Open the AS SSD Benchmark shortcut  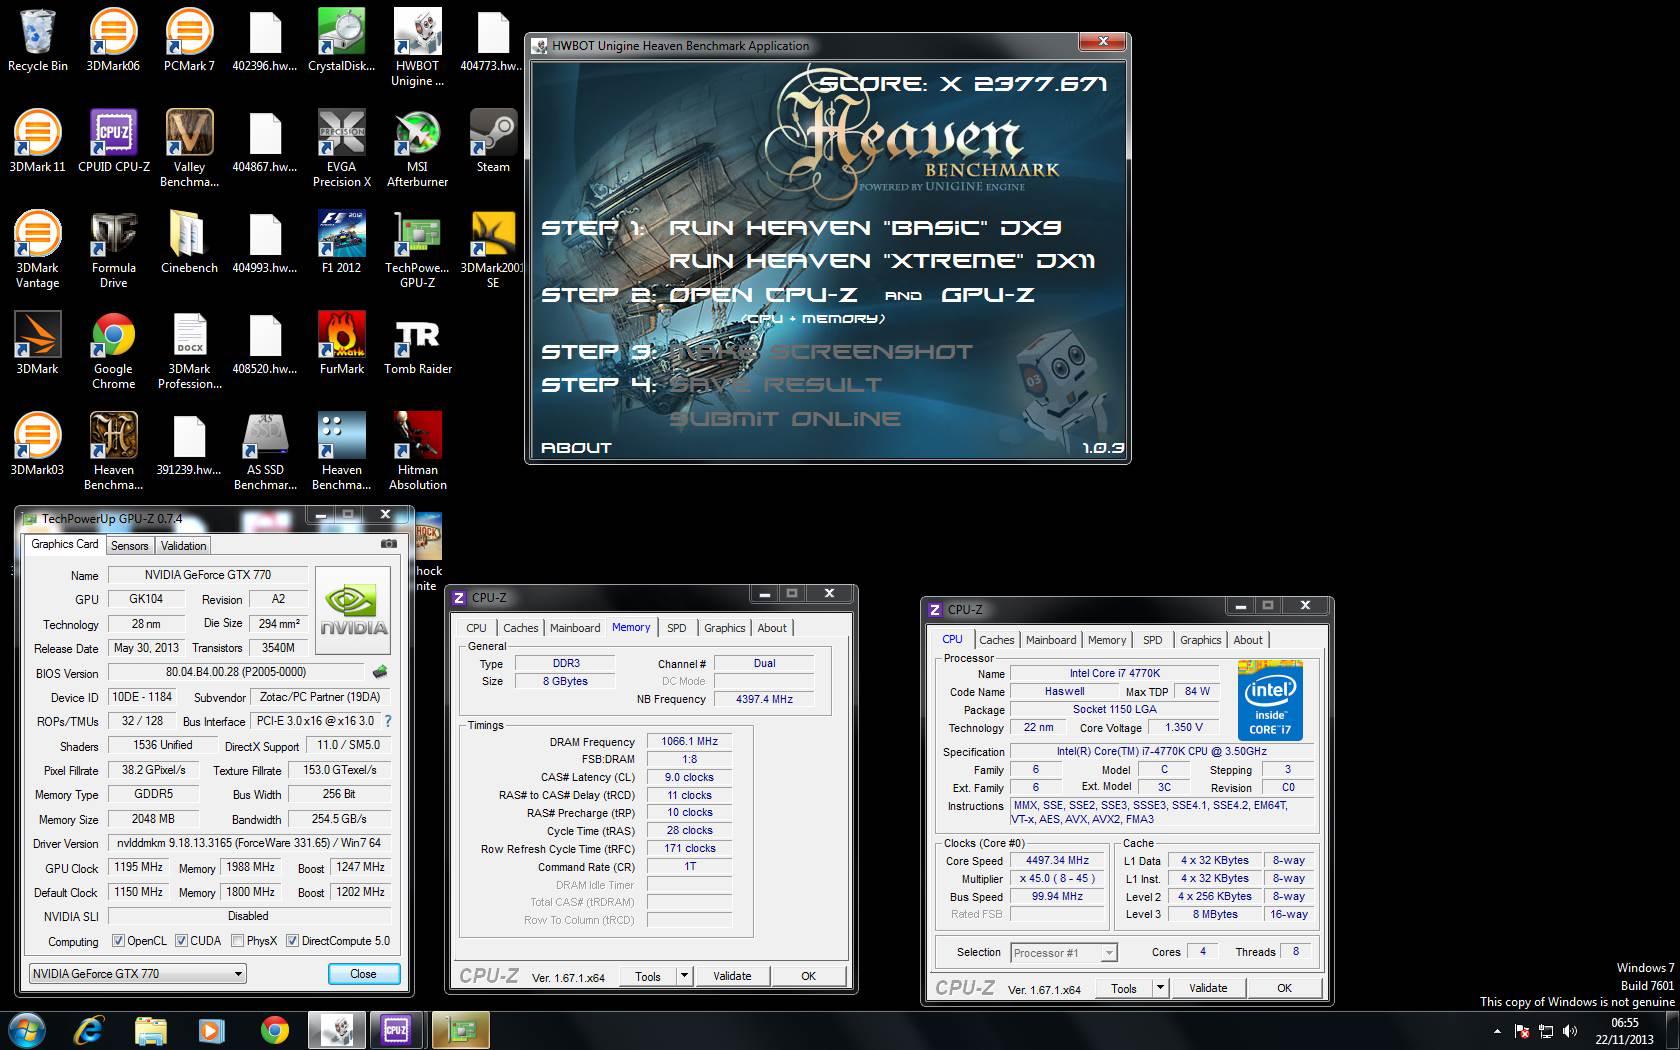coord(265,452)
